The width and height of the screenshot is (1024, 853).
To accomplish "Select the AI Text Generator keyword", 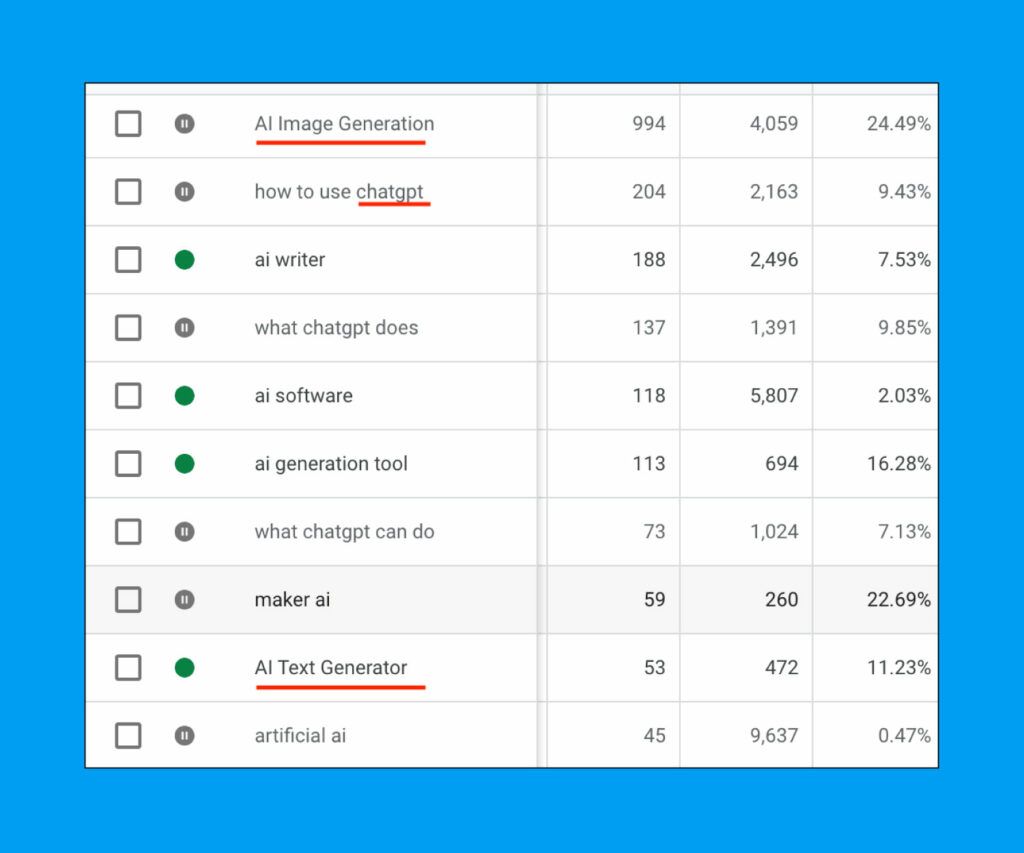I will [x=330, y=668].
